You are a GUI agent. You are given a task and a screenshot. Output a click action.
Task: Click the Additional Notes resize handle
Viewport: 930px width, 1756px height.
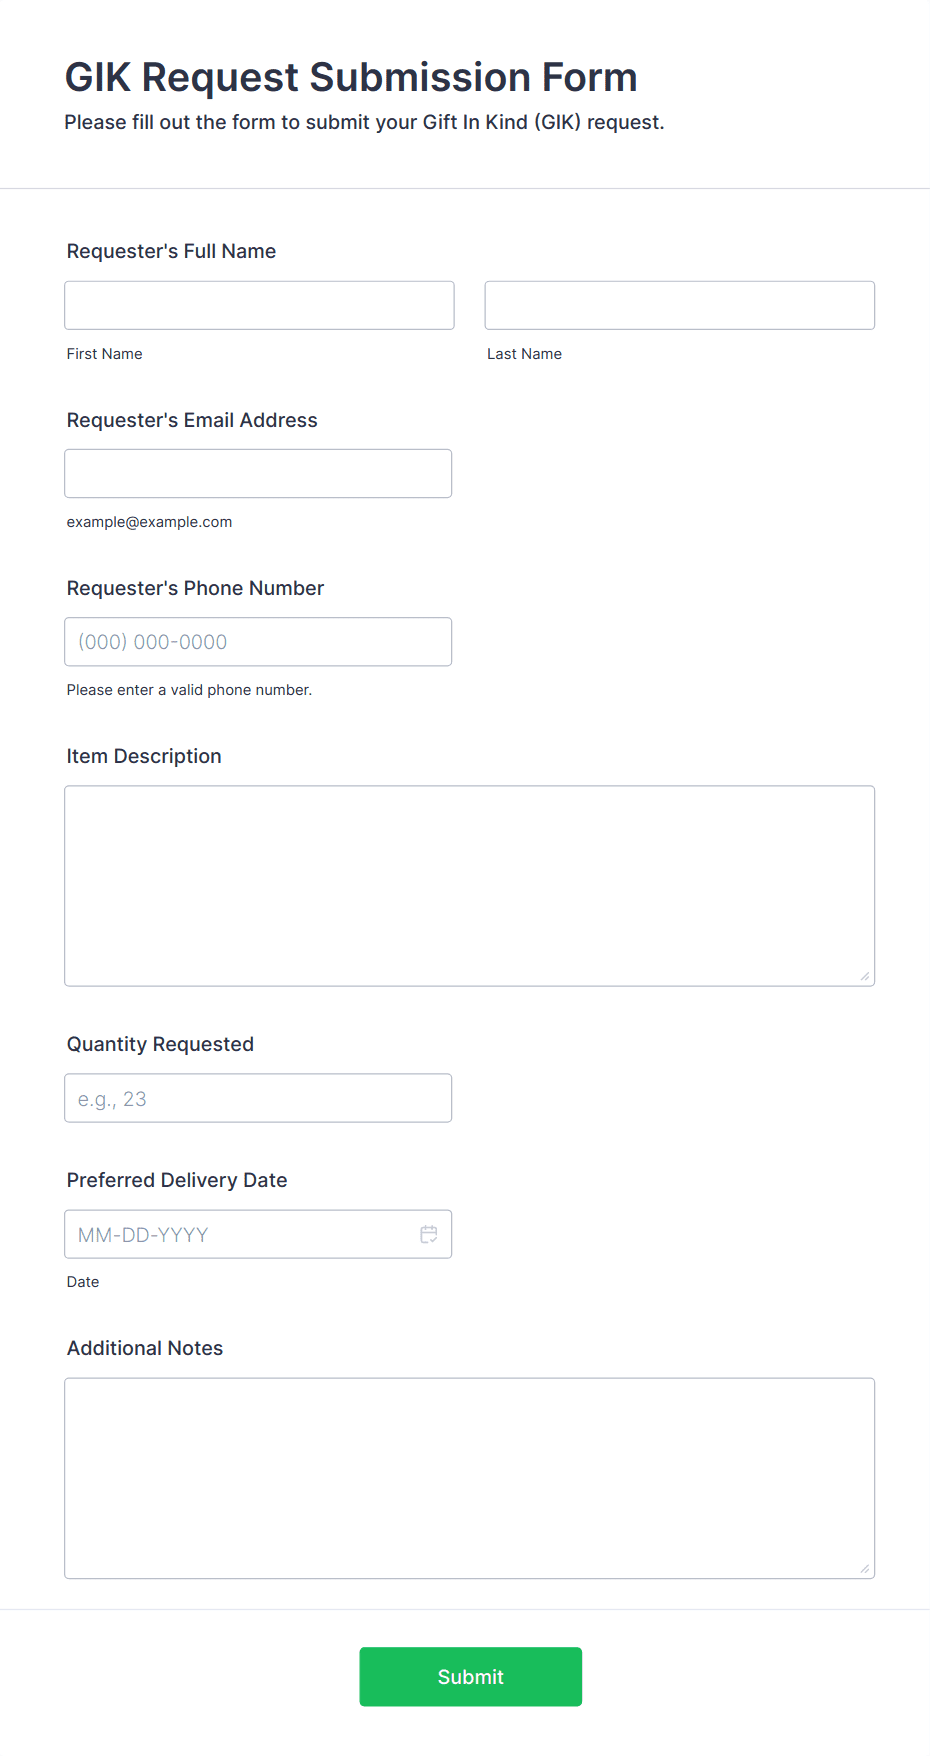click(x=864, y=1568)
